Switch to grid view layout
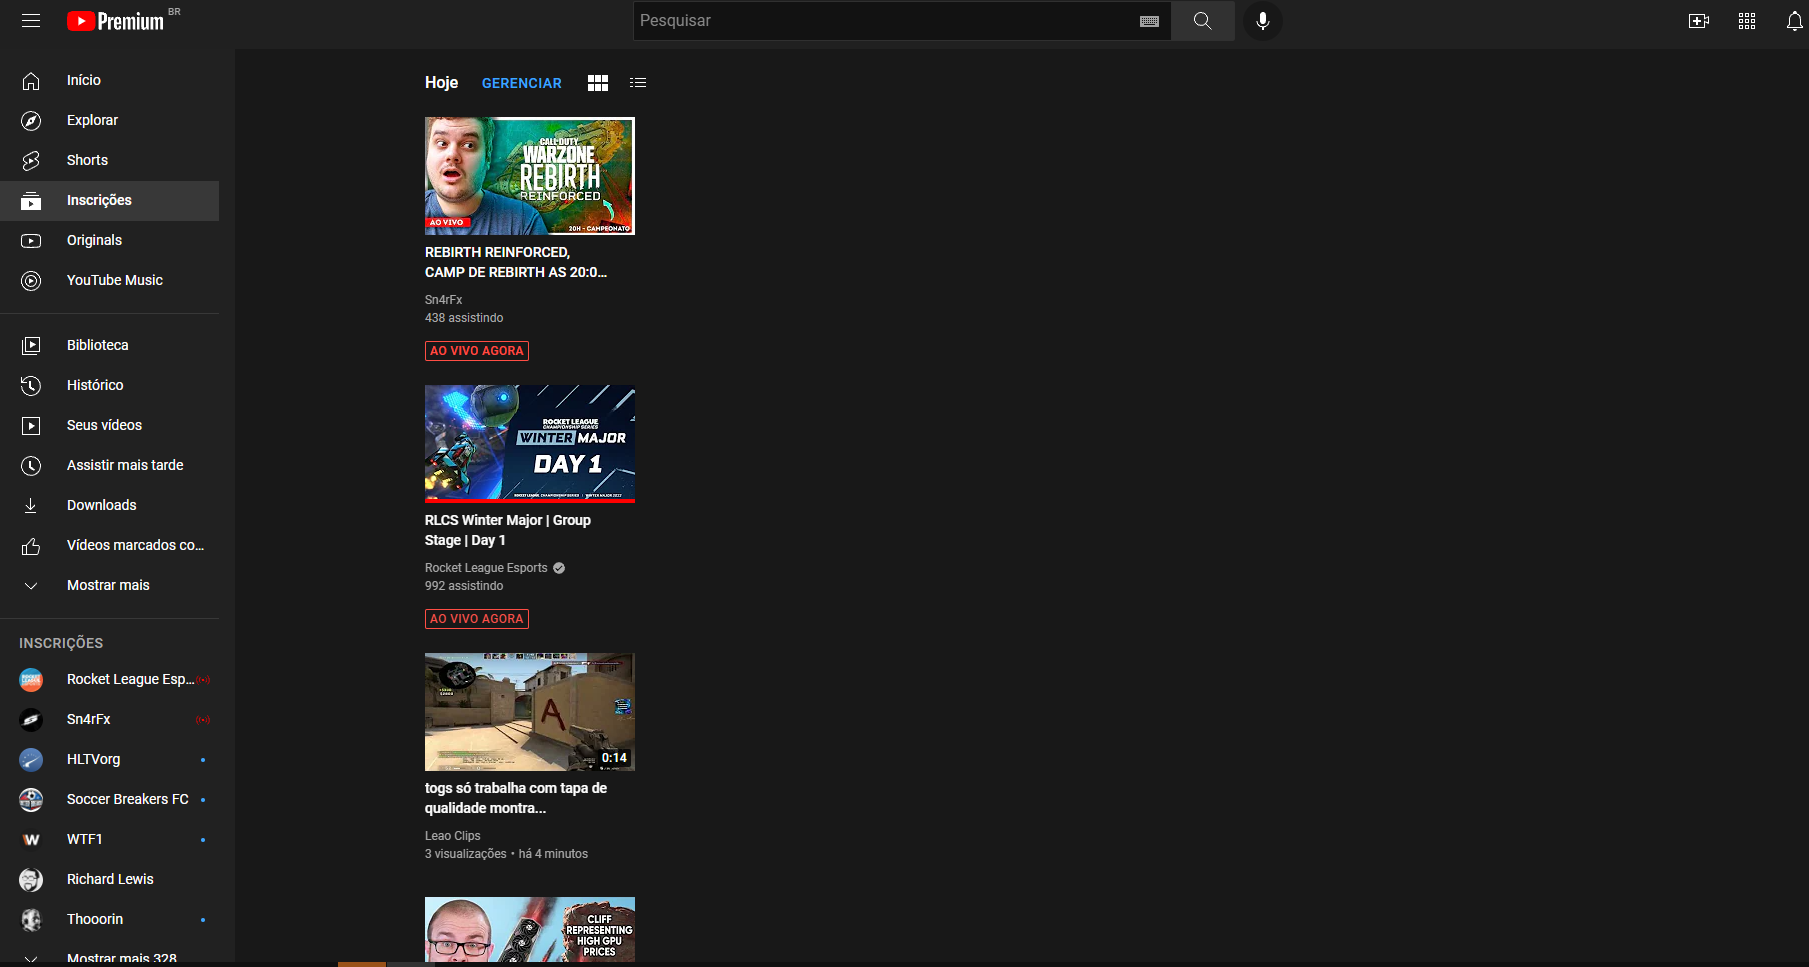 [598, 83]
